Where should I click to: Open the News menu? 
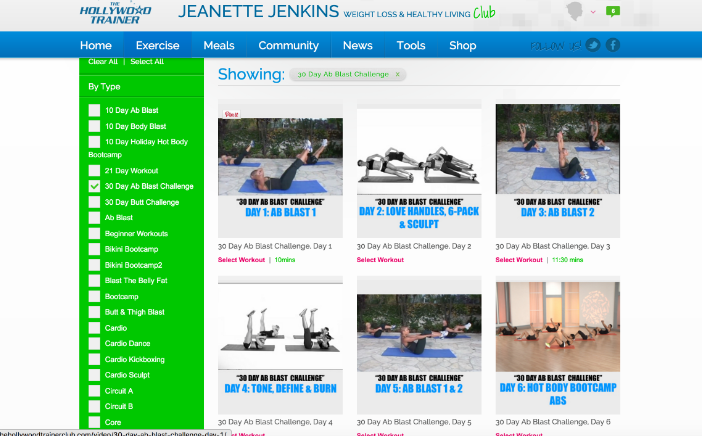358,45
